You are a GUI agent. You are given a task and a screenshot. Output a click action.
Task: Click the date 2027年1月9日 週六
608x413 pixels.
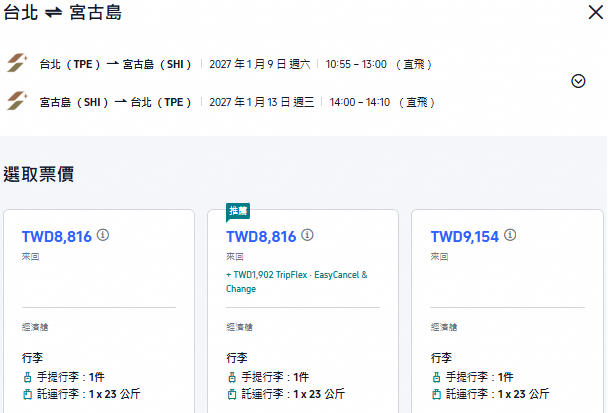point(260,64)
